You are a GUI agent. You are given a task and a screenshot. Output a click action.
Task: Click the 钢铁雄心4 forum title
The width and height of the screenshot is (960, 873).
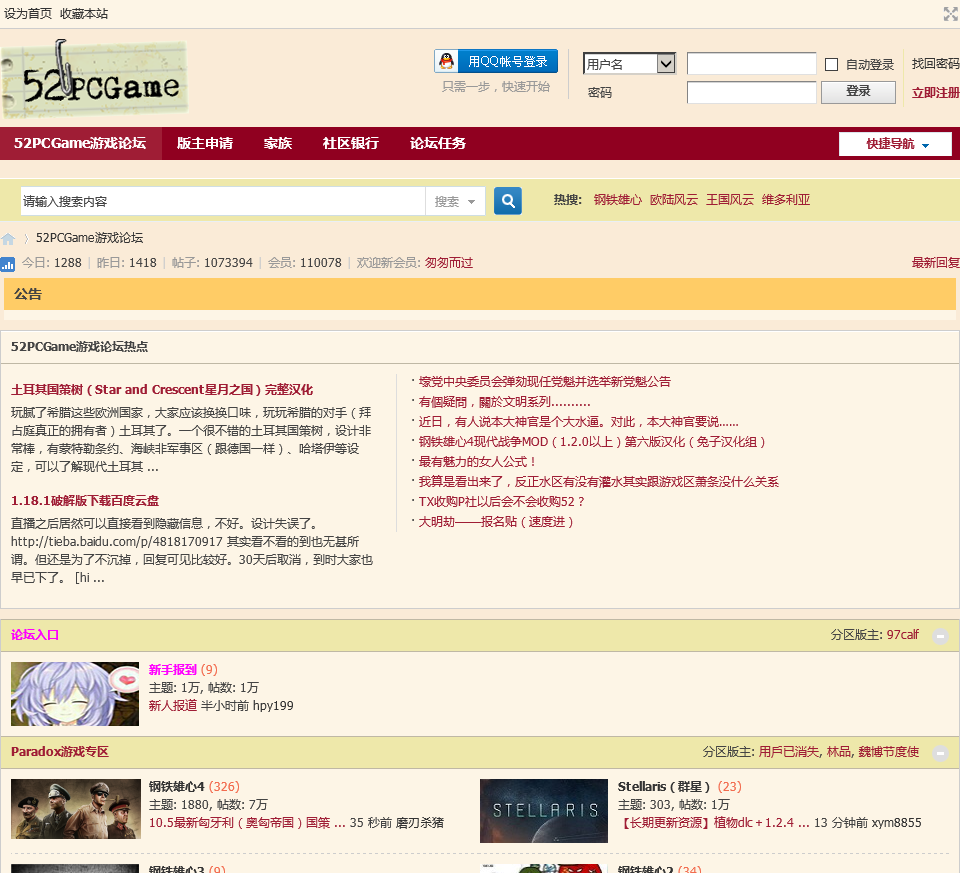176,787
